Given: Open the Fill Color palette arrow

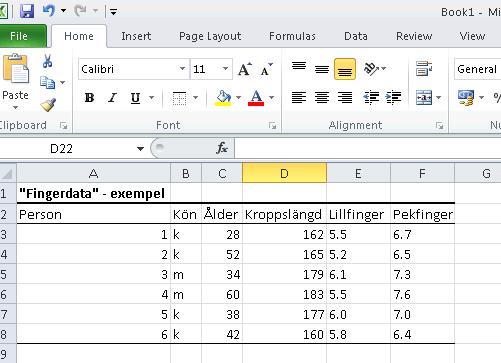Looking at the screenshot, I should pyautogui.click(x=238, y=98).
